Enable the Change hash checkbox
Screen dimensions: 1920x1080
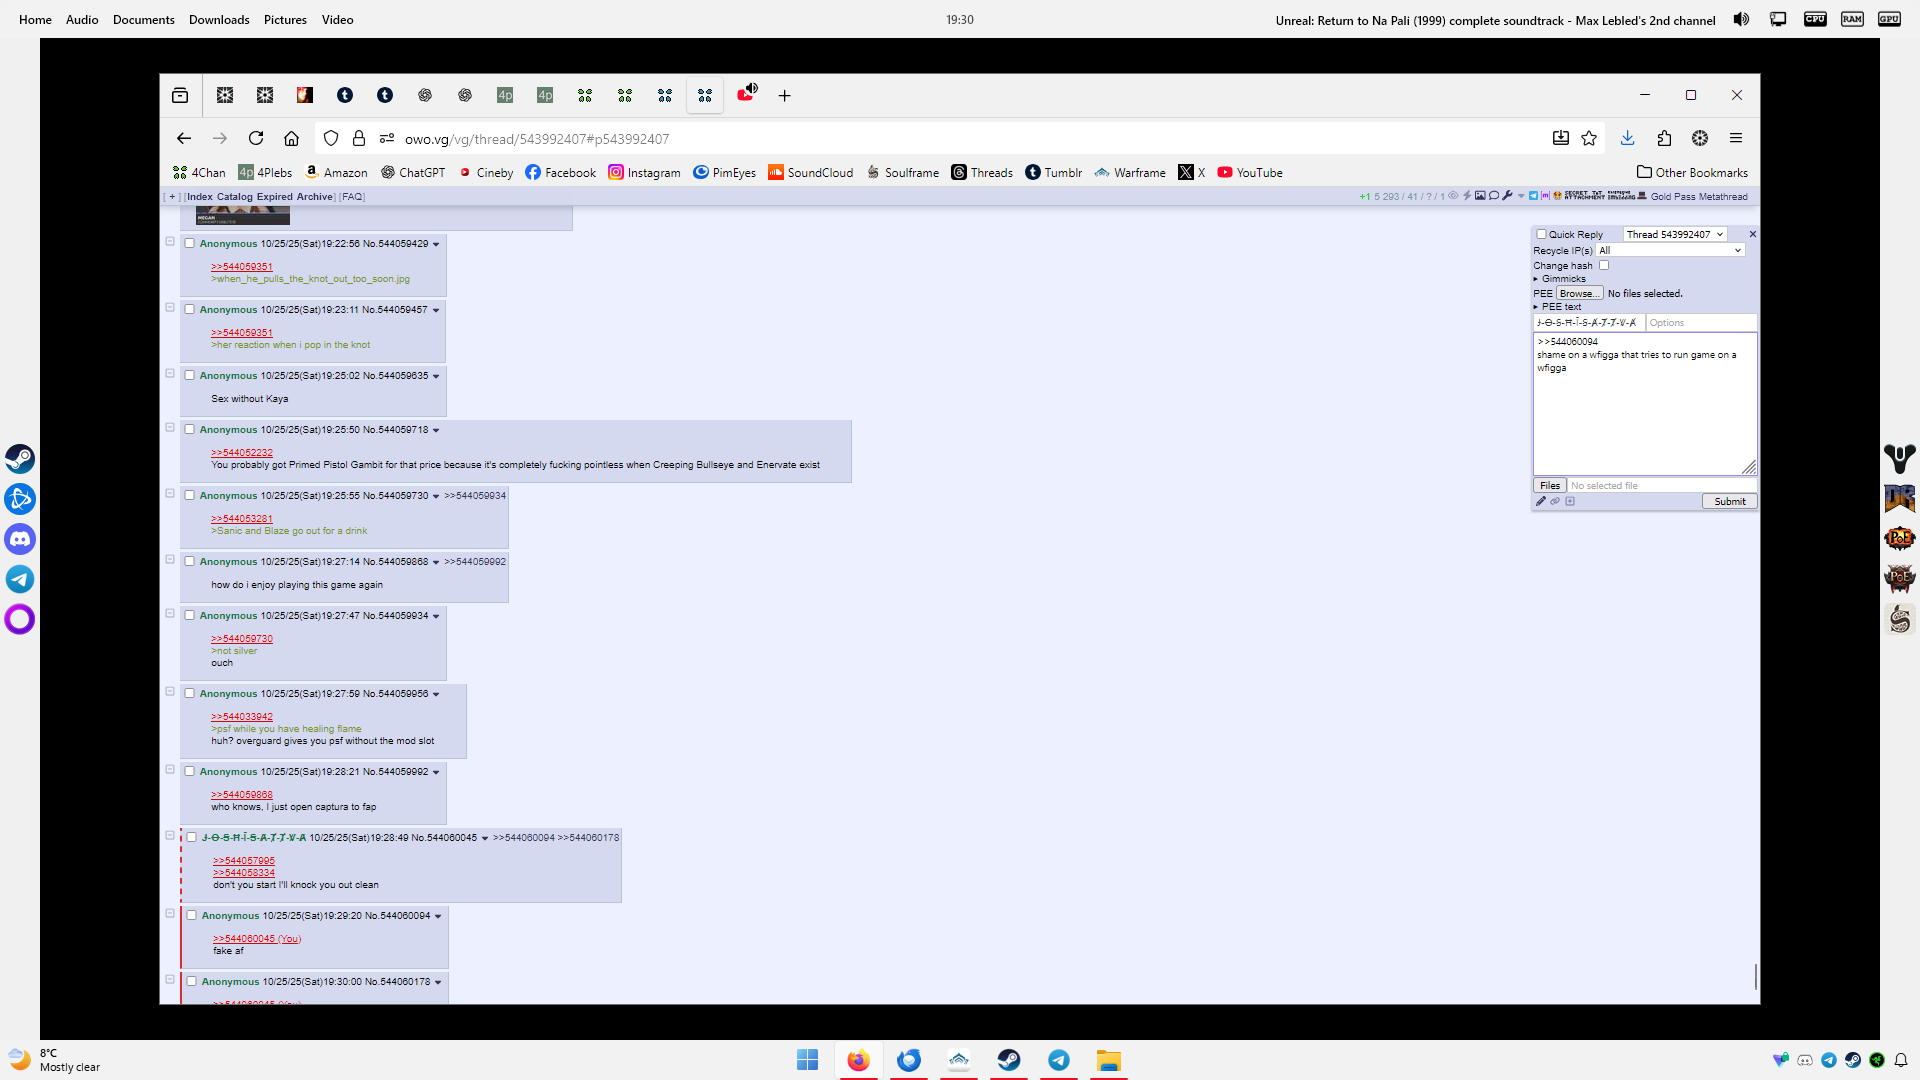tap(1604, 266)
